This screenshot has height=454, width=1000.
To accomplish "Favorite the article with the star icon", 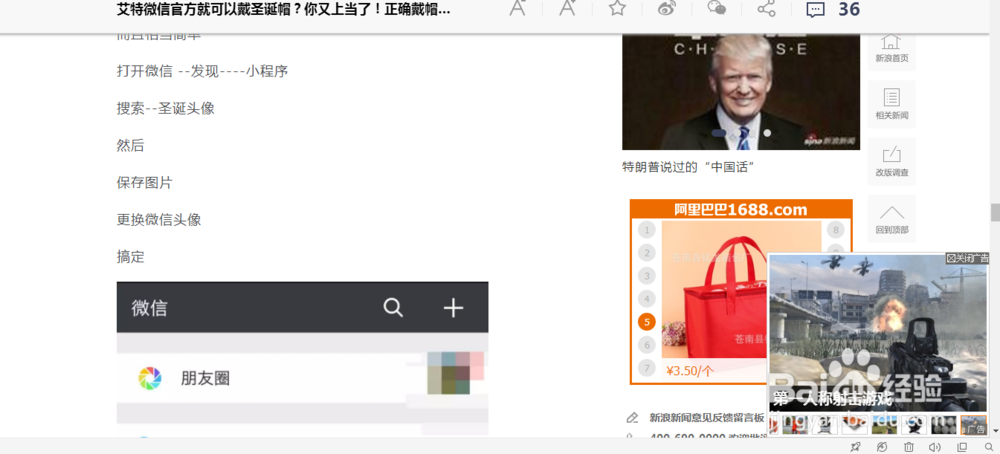I will tap(617, 8).
